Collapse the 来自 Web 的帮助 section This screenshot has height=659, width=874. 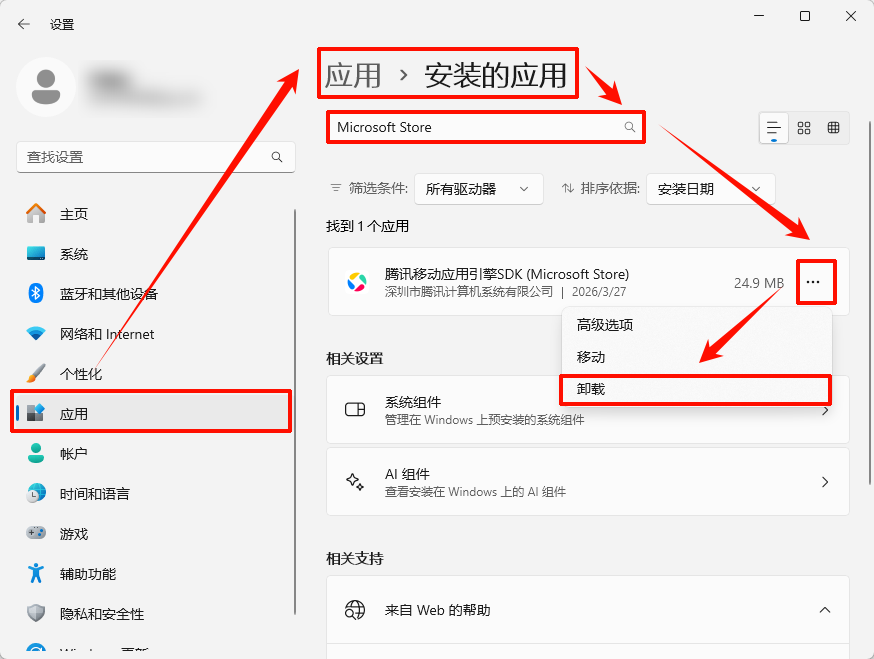point(825,609)
